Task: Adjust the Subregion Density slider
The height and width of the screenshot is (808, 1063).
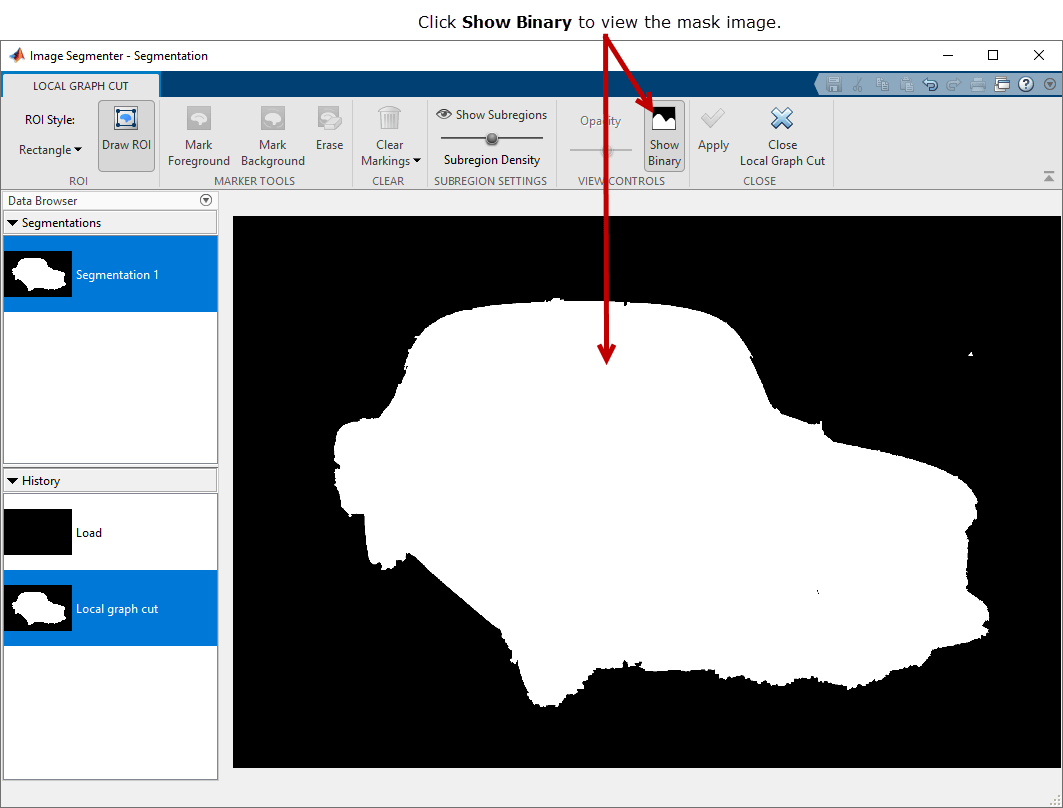Action: (492, 138)
